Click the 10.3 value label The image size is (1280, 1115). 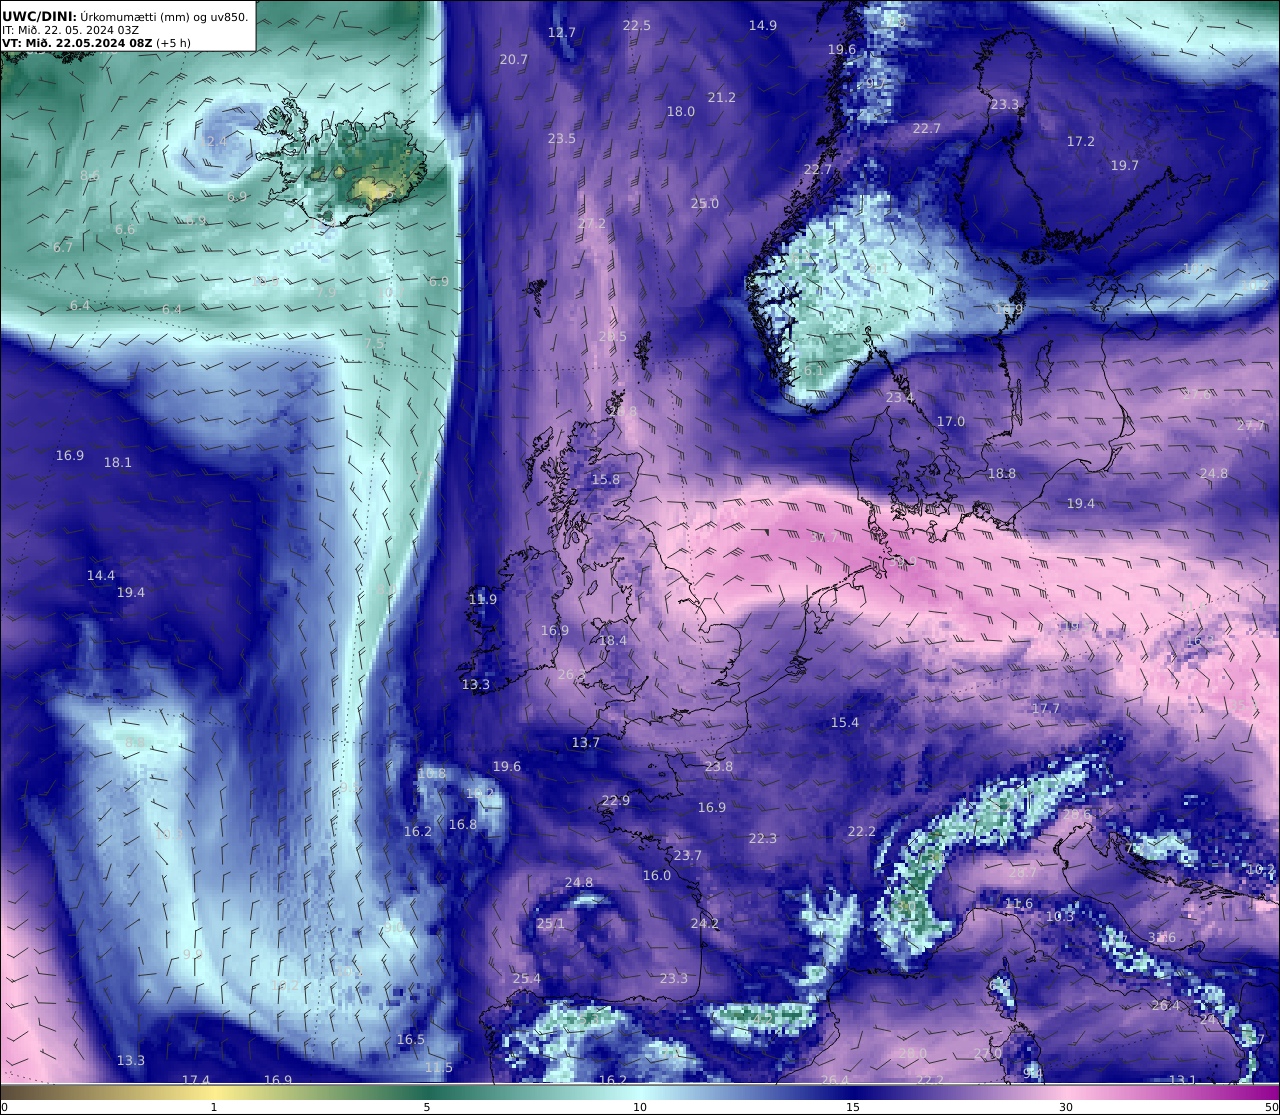point(1060,917)
